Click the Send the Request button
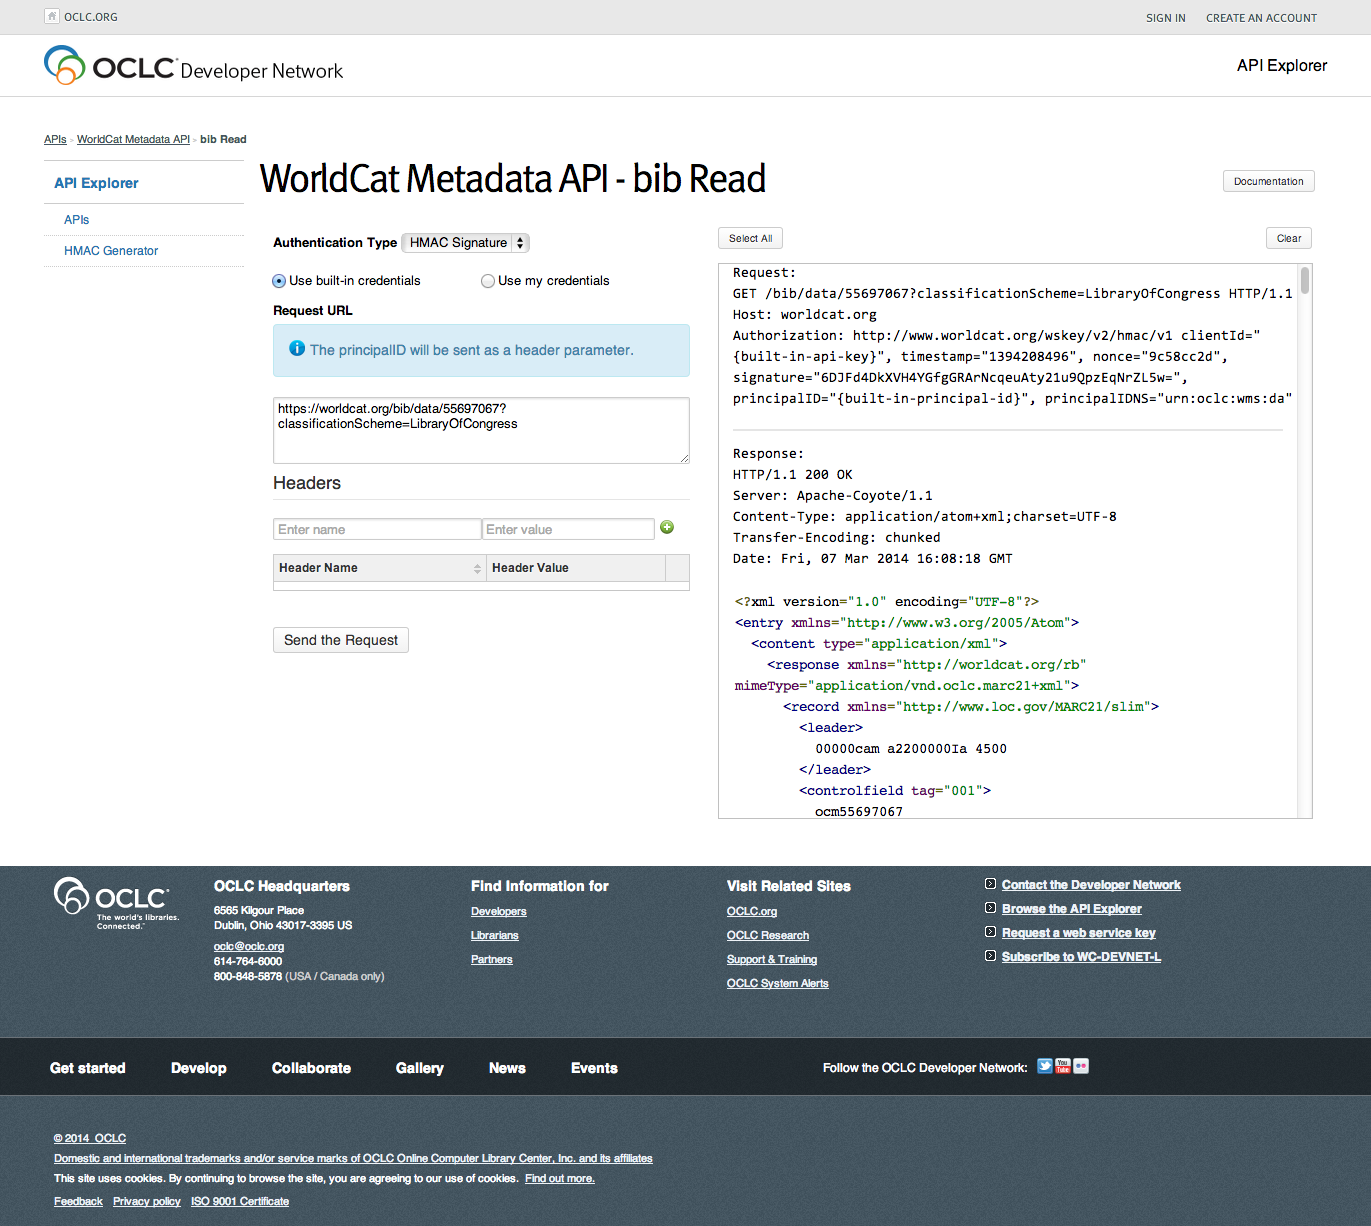 click(x=341, y=640)
